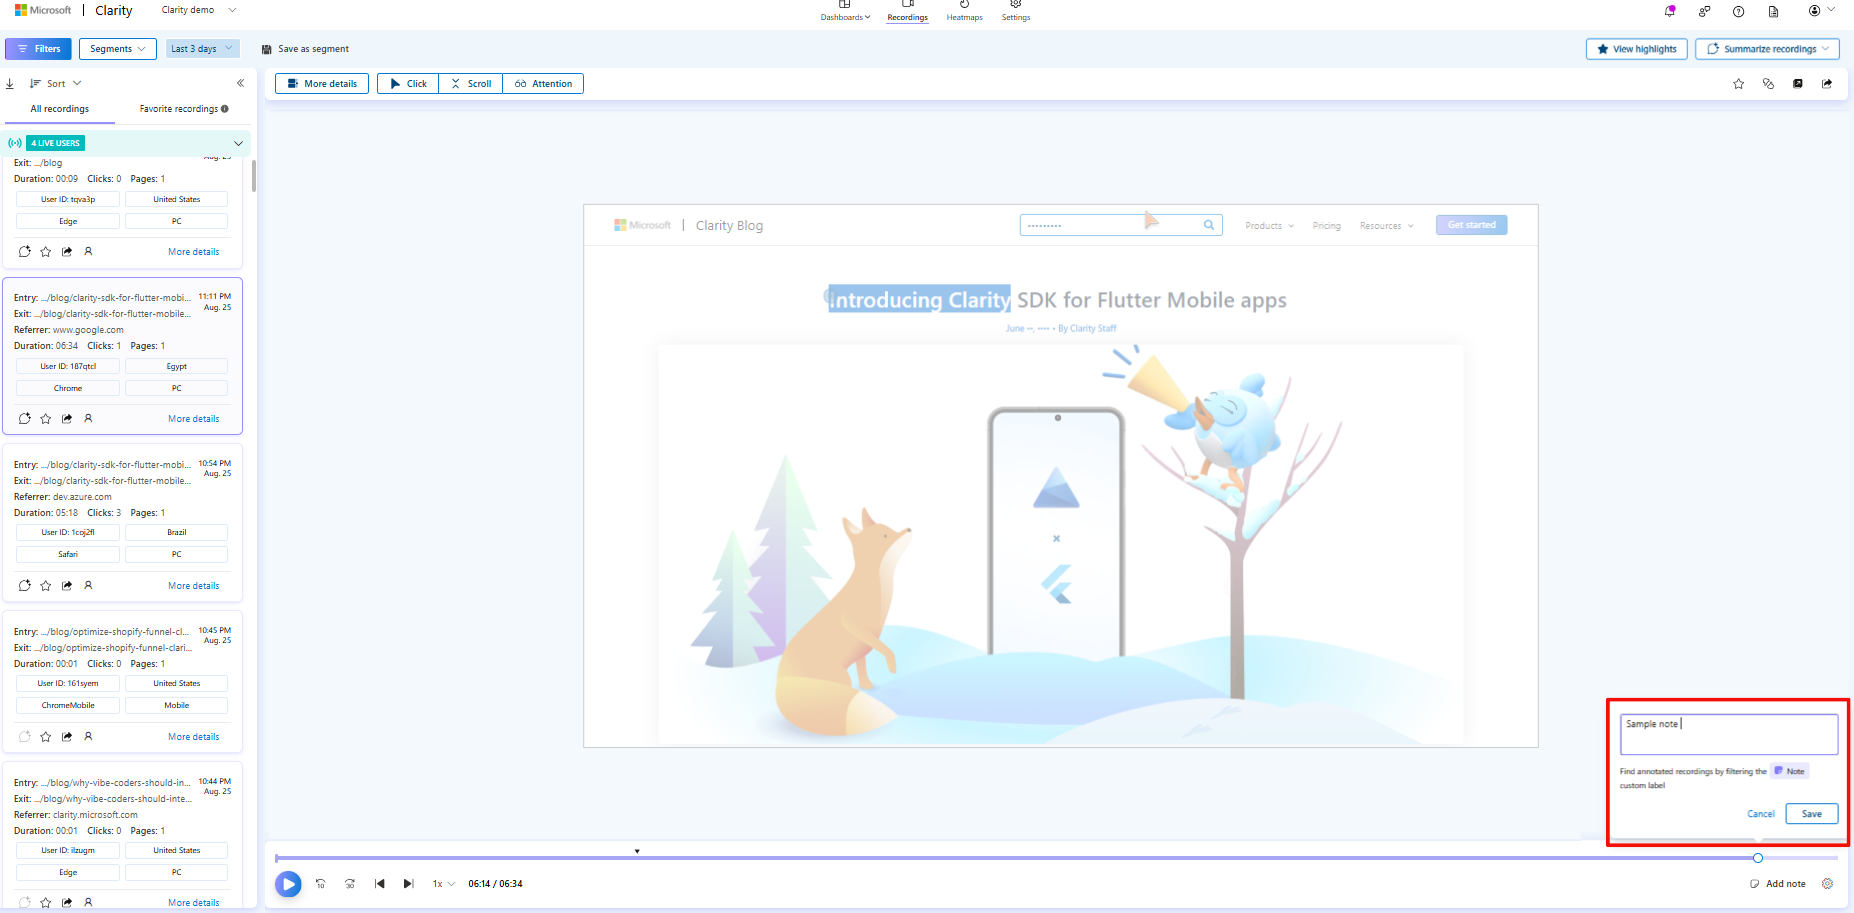View user profile for Brazil recording
1854x913 pixels.
coord(88,586)
